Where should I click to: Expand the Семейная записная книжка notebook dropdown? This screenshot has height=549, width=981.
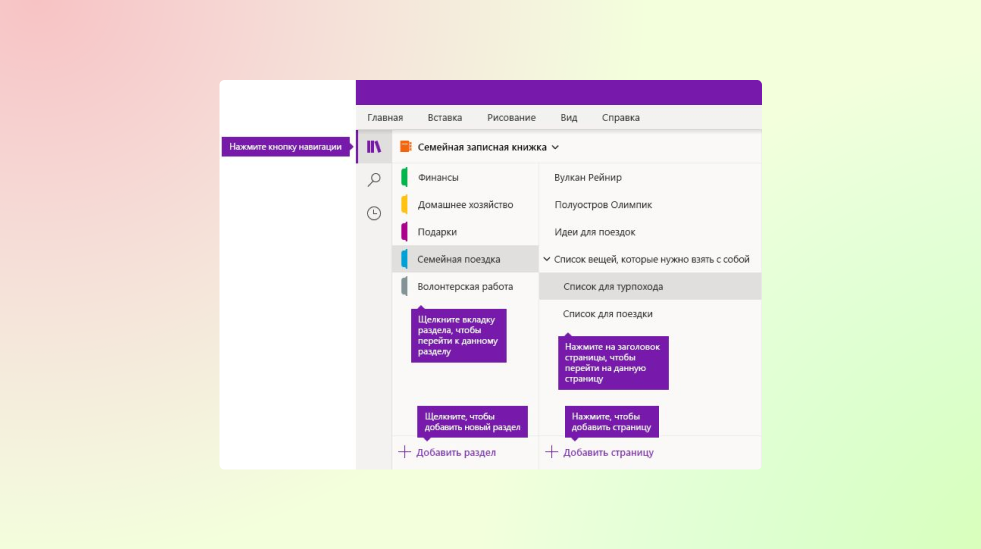pyautogui.click(x=555, y=147)
